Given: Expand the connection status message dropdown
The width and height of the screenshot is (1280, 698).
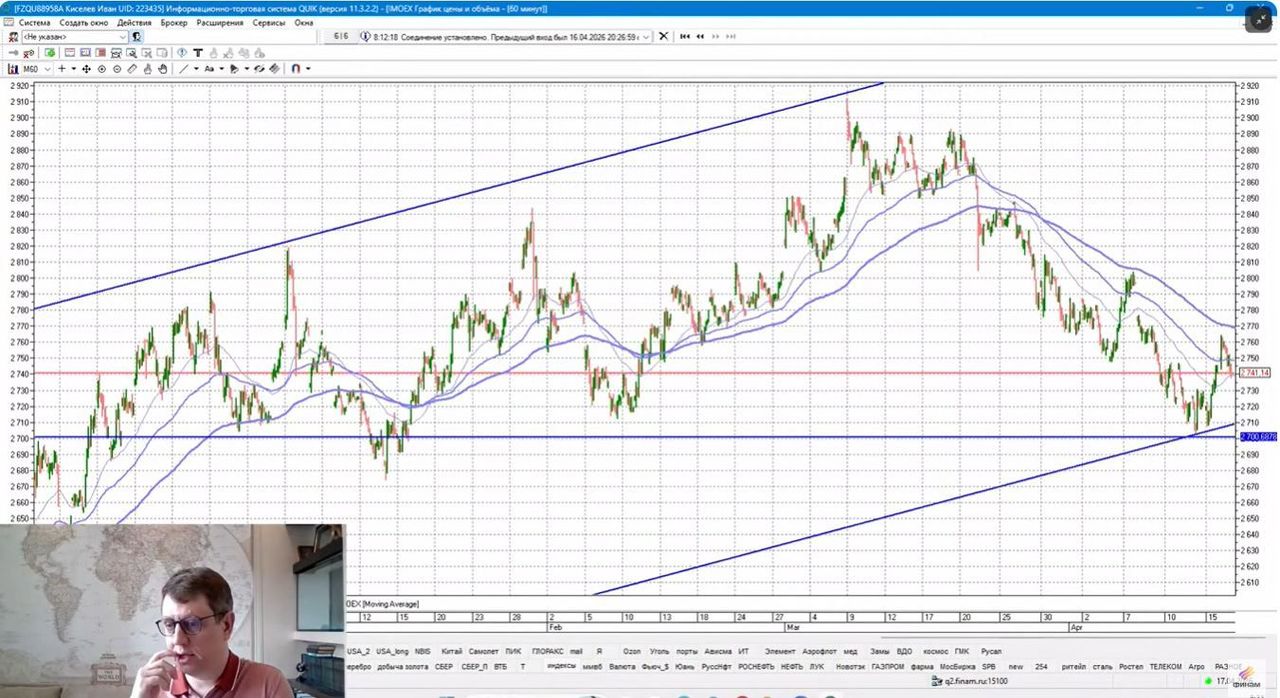Looking at the screenshot, I should coord(646,36).
